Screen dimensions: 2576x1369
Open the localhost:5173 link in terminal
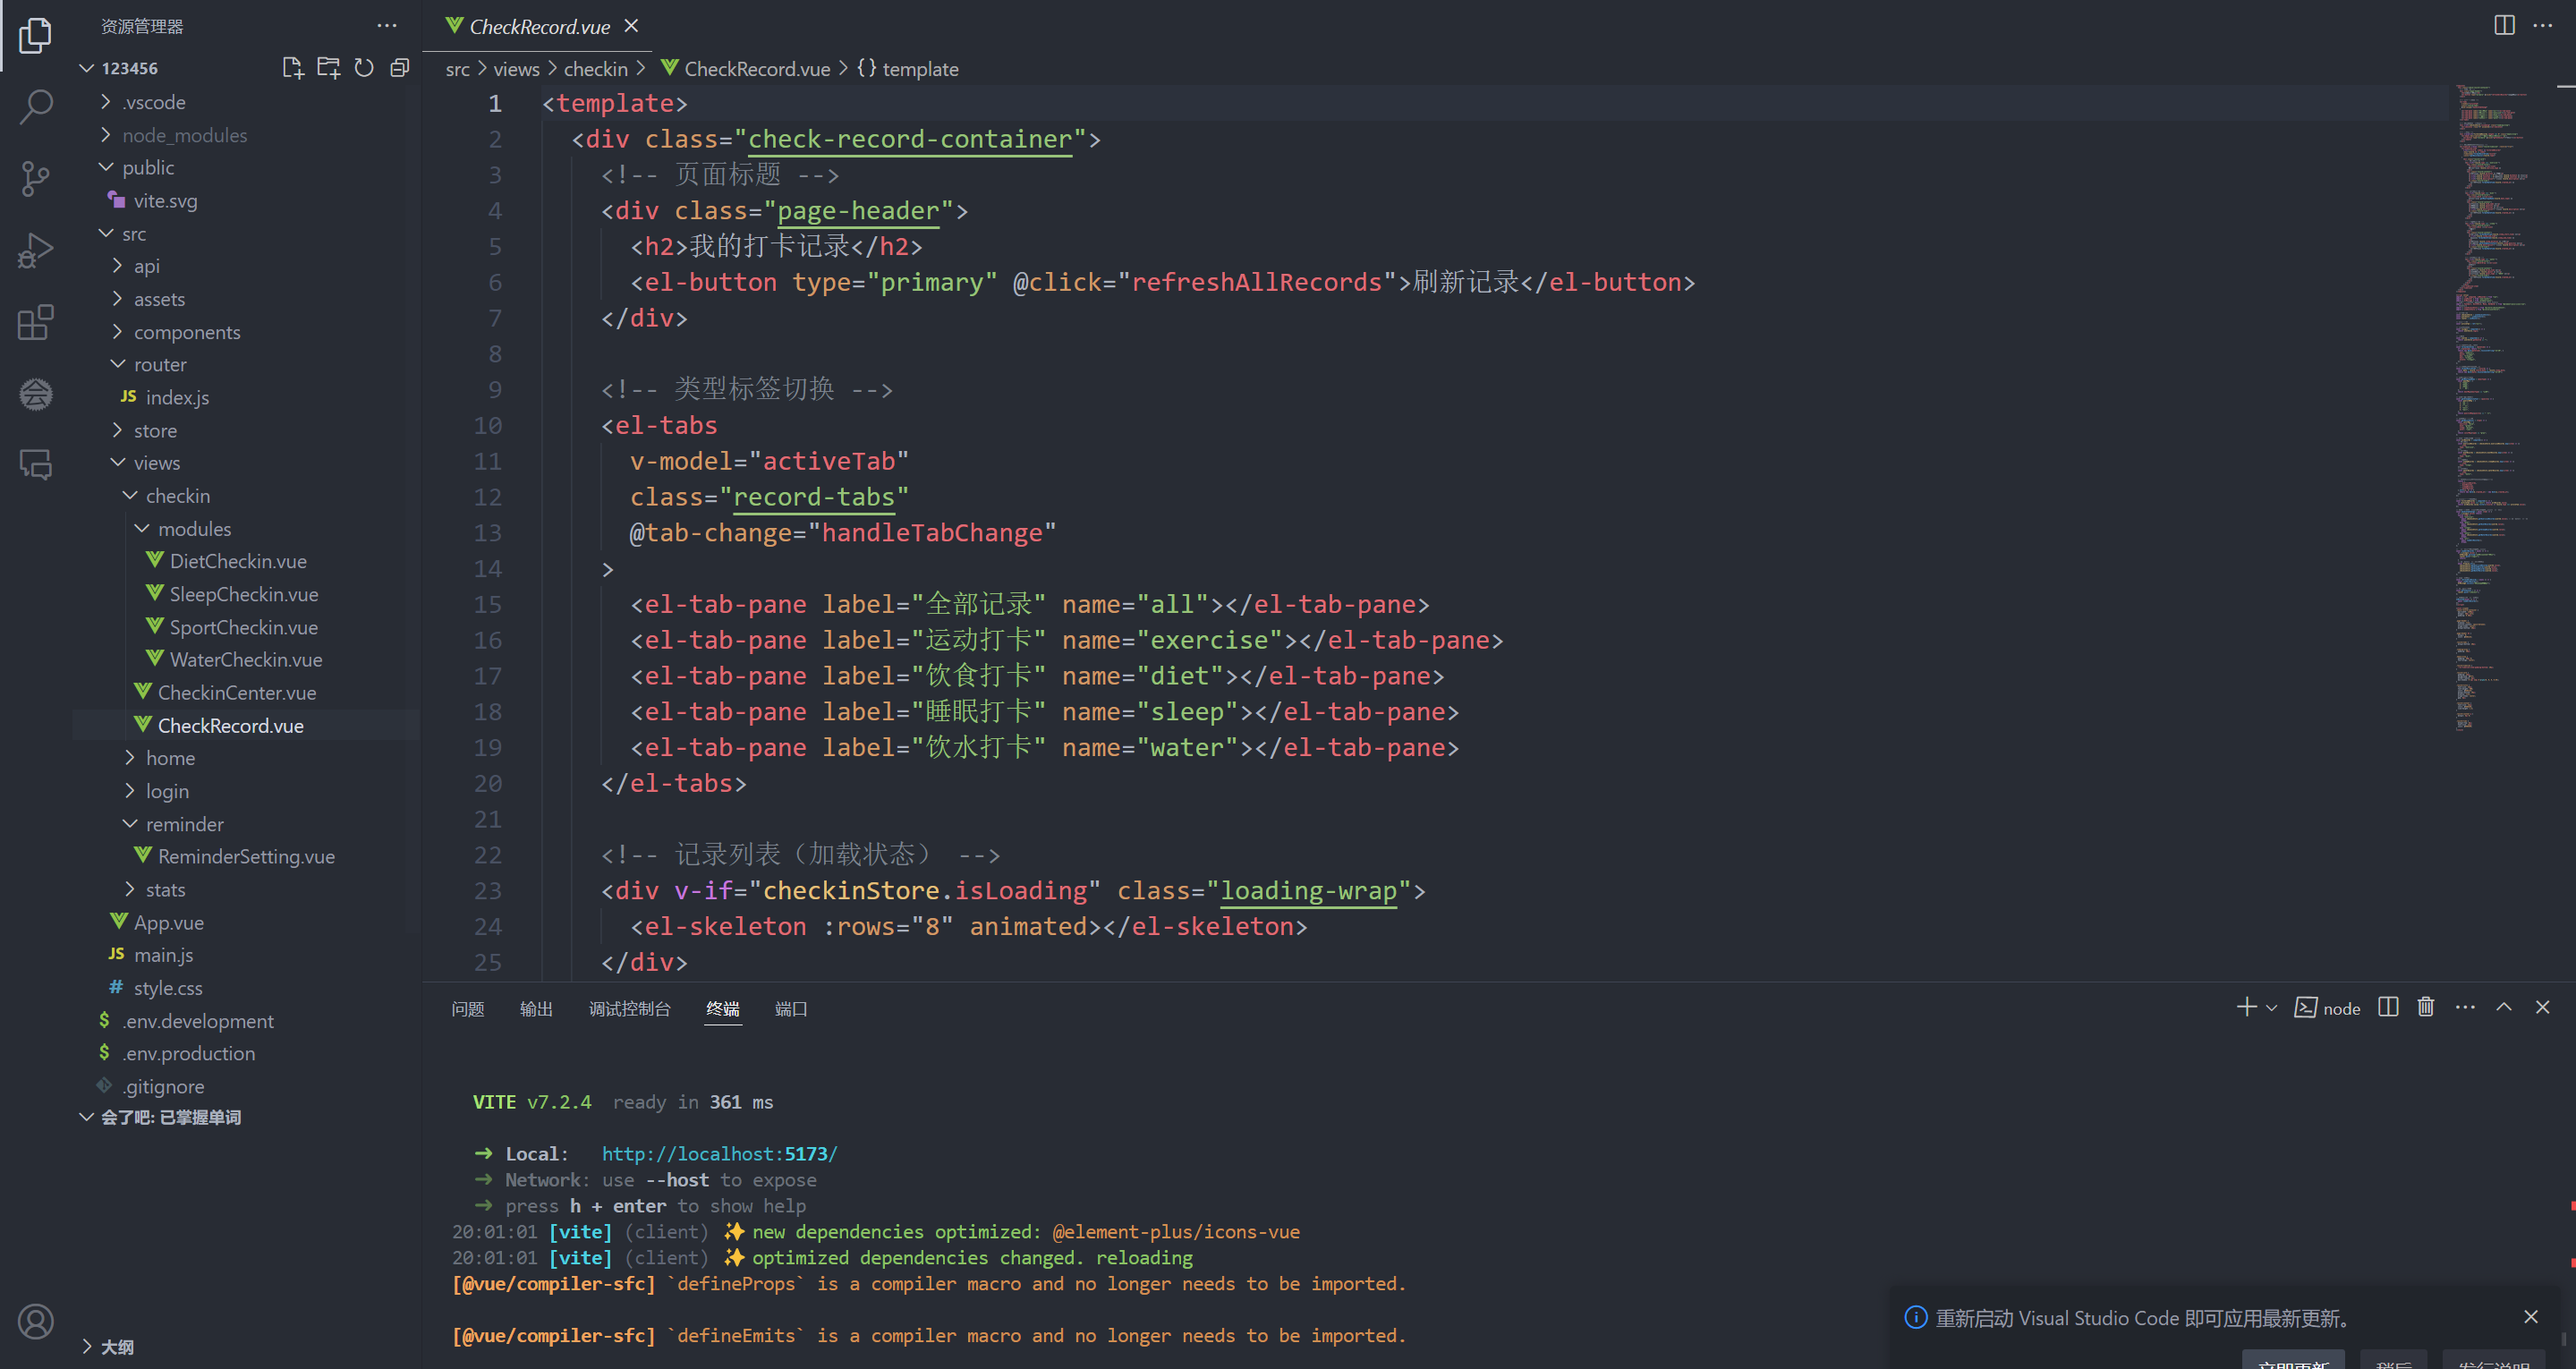[719, 1153]
